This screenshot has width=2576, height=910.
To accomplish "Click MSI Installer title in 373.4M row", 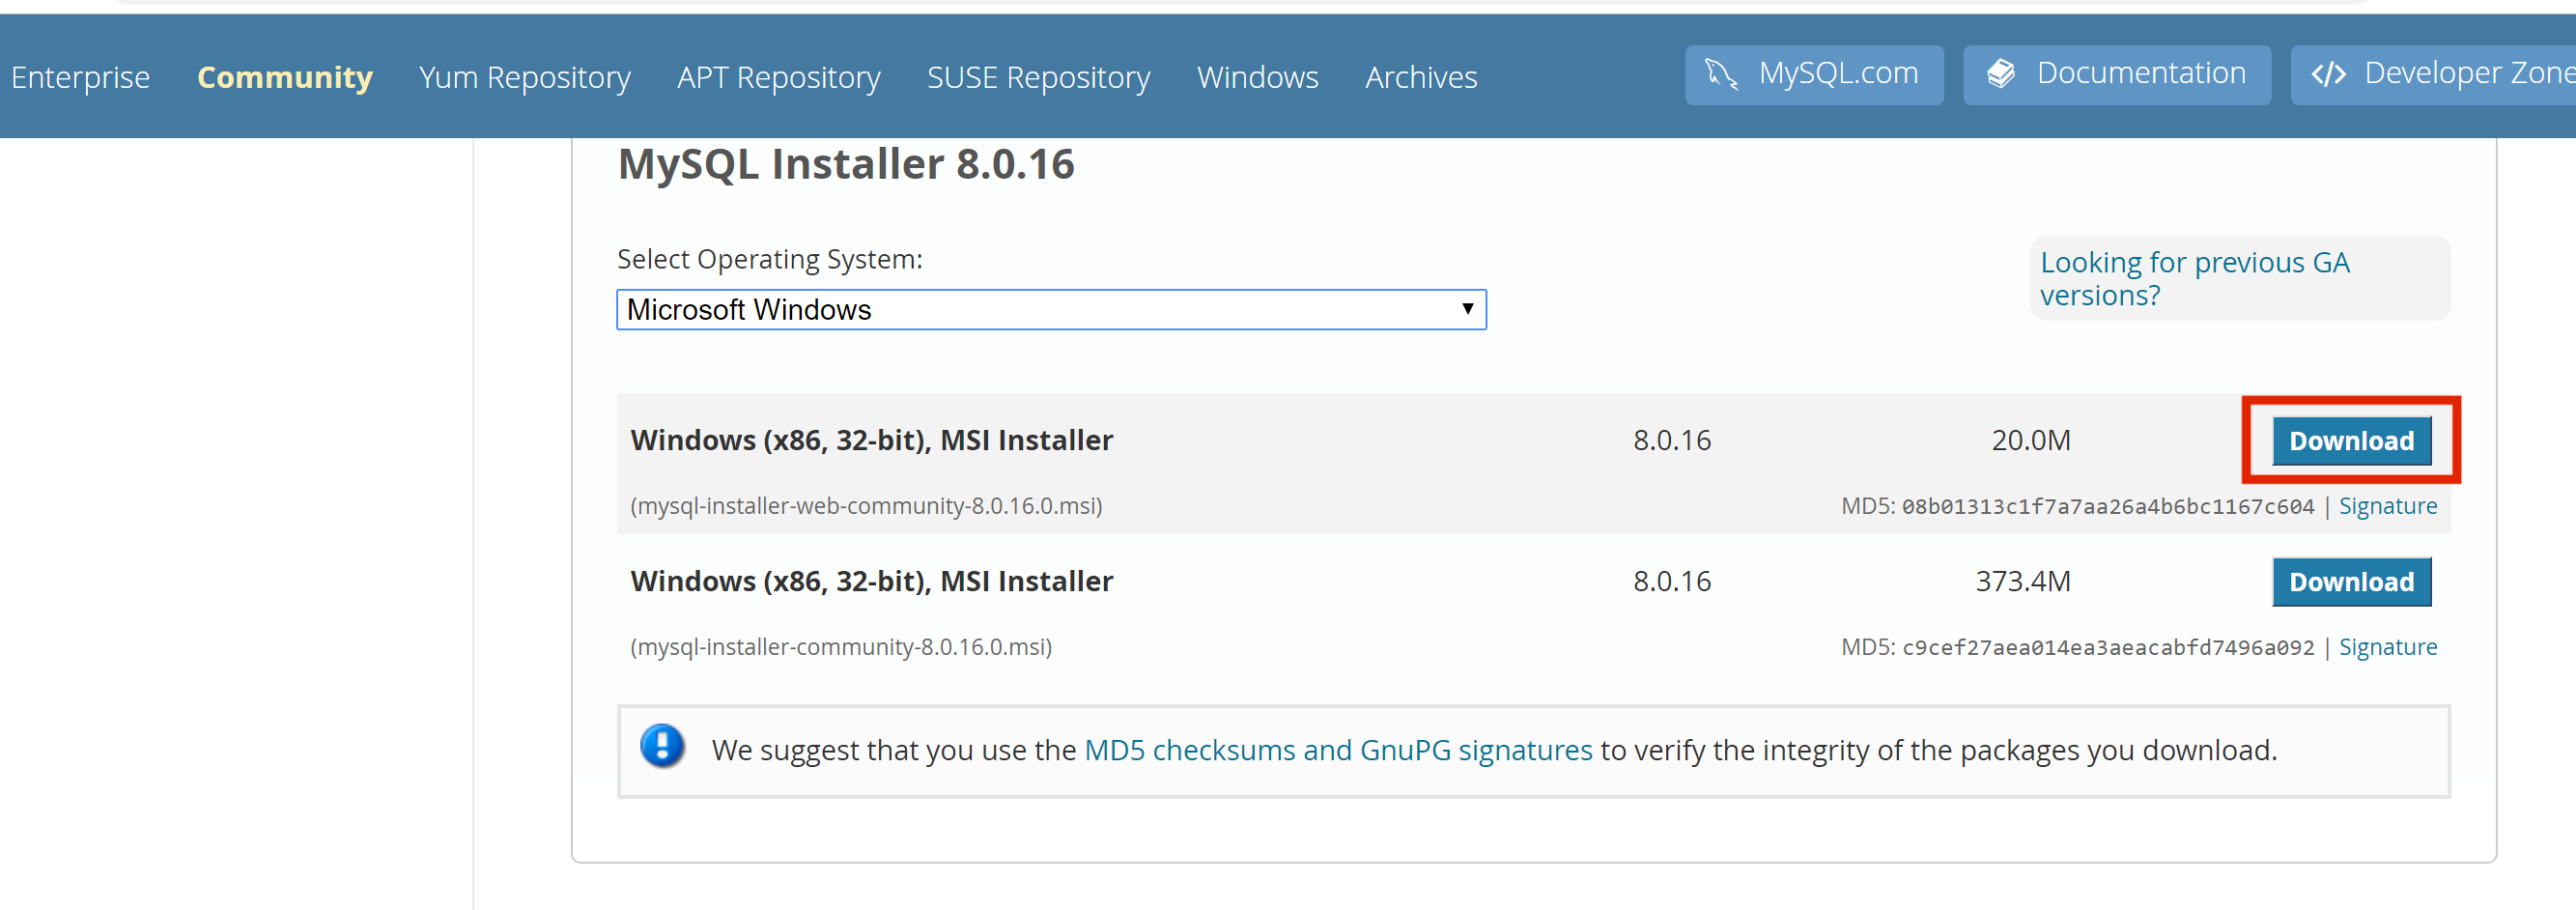I will [871, 581].
